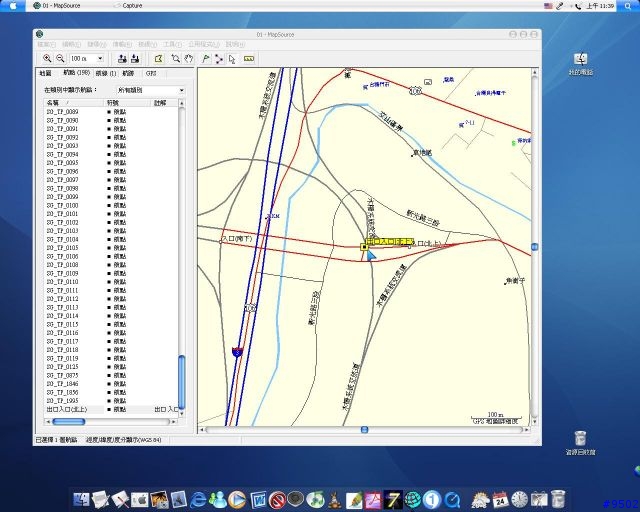
Task: Switch to the 航跡 tab
Action: [x=128, y=73]
